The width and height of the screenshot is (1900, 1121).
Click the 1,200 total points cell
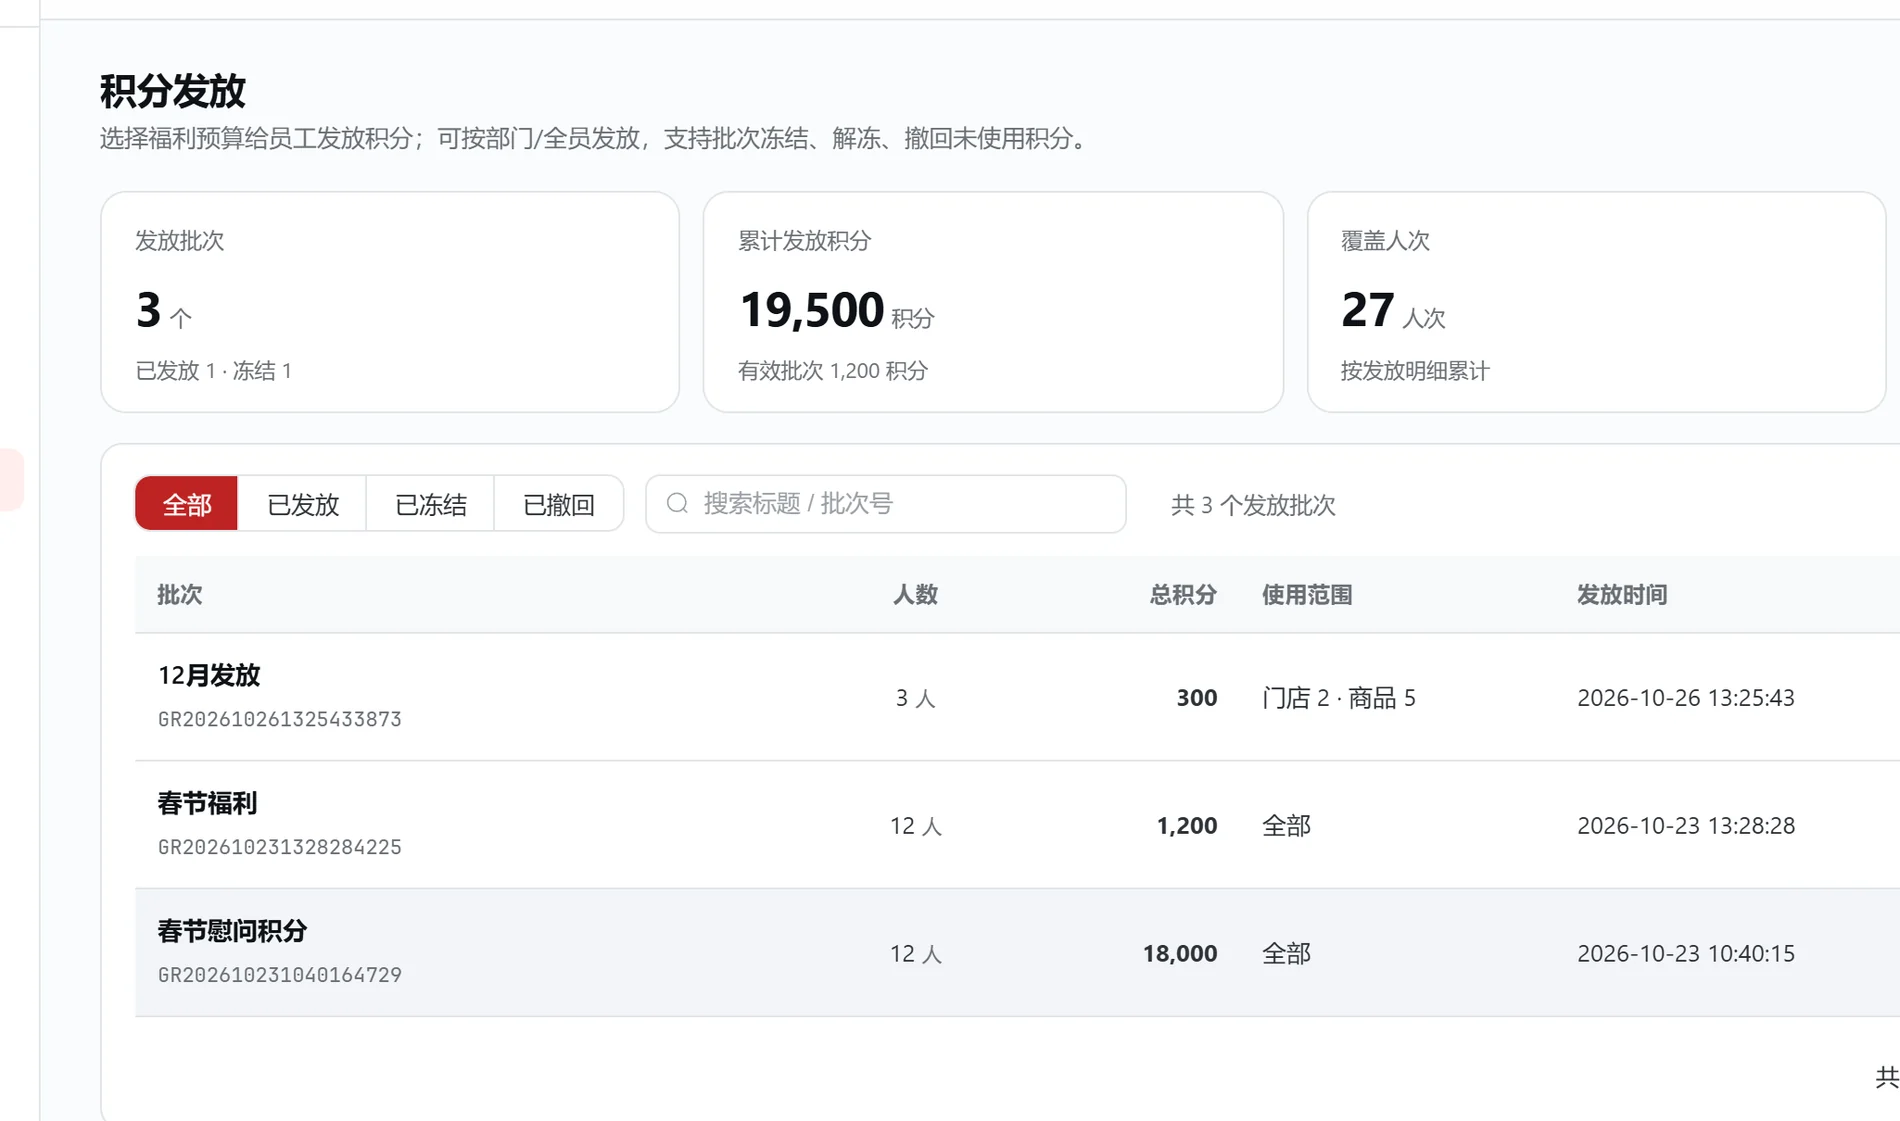click(x=1187, y=826)
